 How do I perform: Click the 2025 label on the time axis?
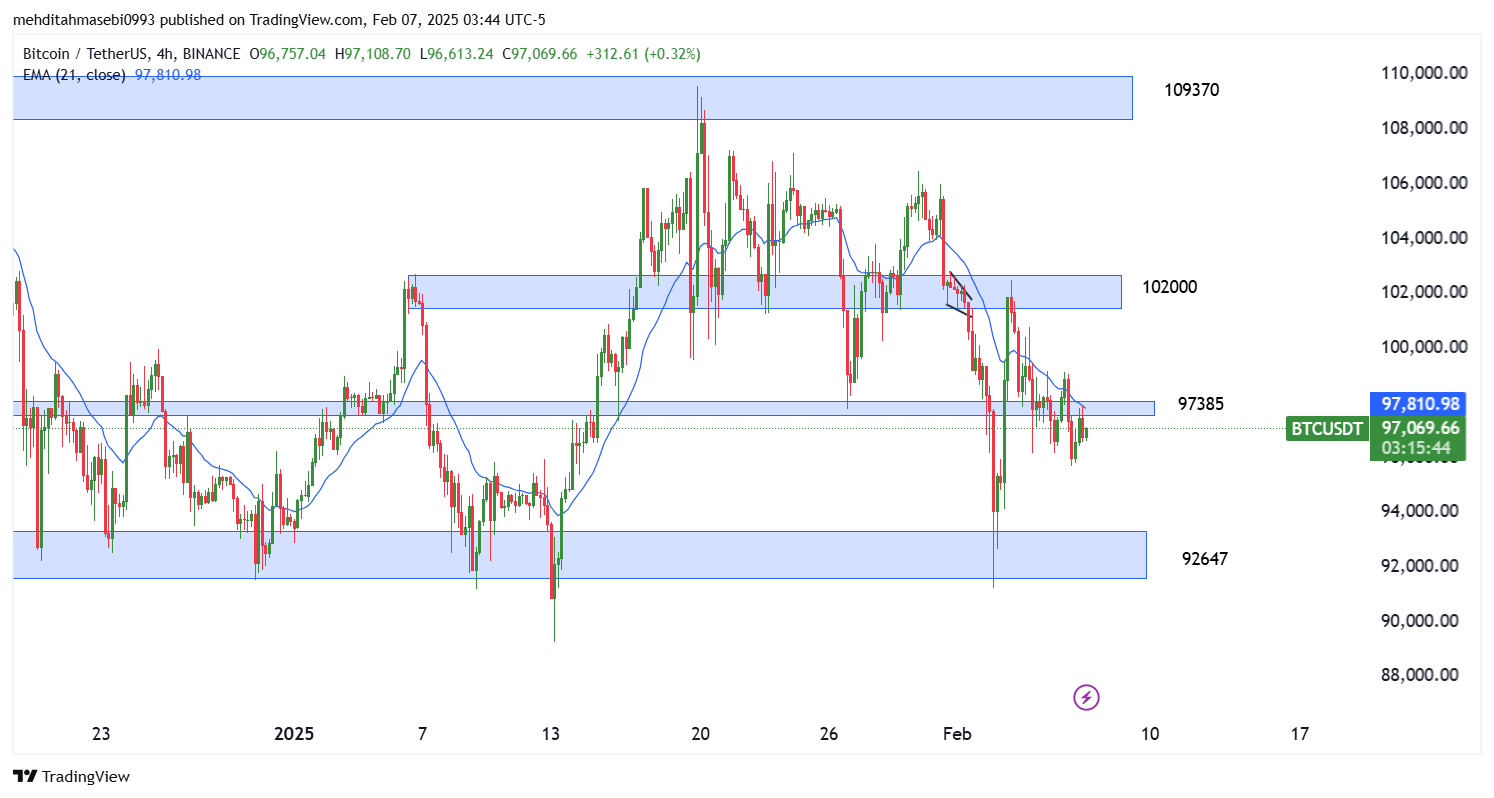[294, 734]
